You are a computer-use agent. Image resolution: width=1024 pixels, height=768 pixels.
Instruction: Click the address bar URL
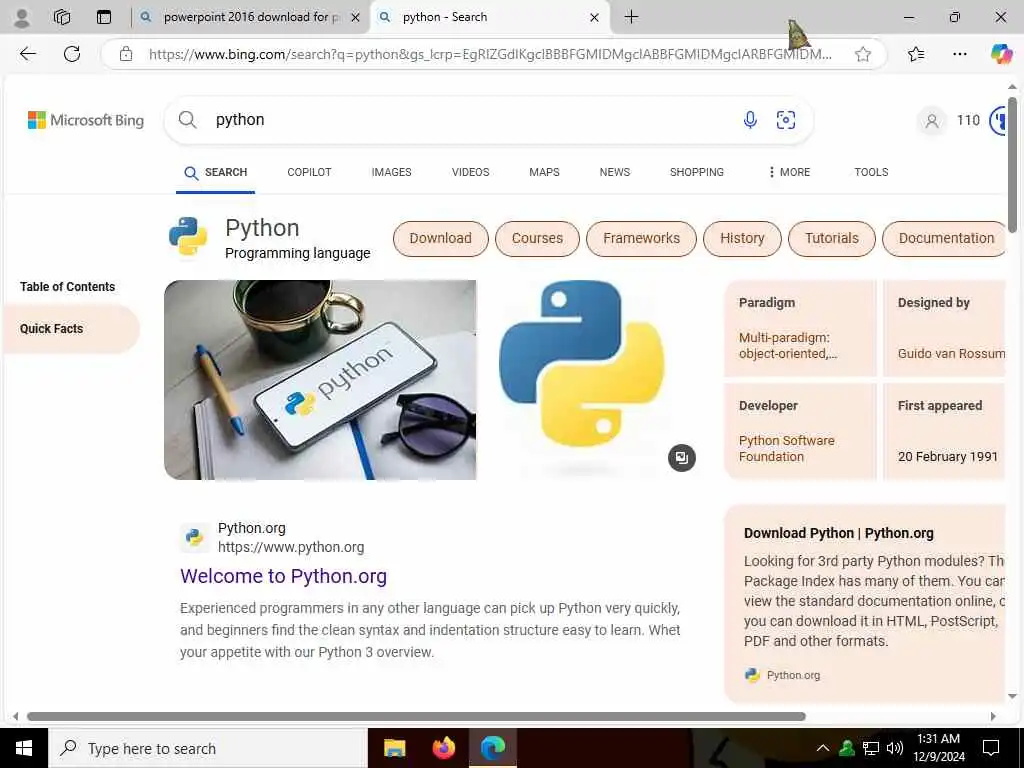[490, 54]
